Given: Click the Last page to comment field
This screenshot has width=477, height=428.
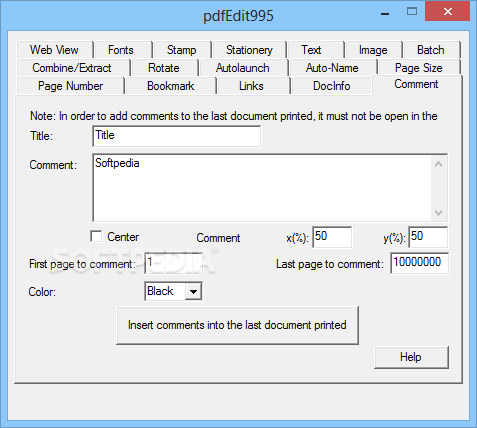Looking at the screenshot, I should [419, 263].
